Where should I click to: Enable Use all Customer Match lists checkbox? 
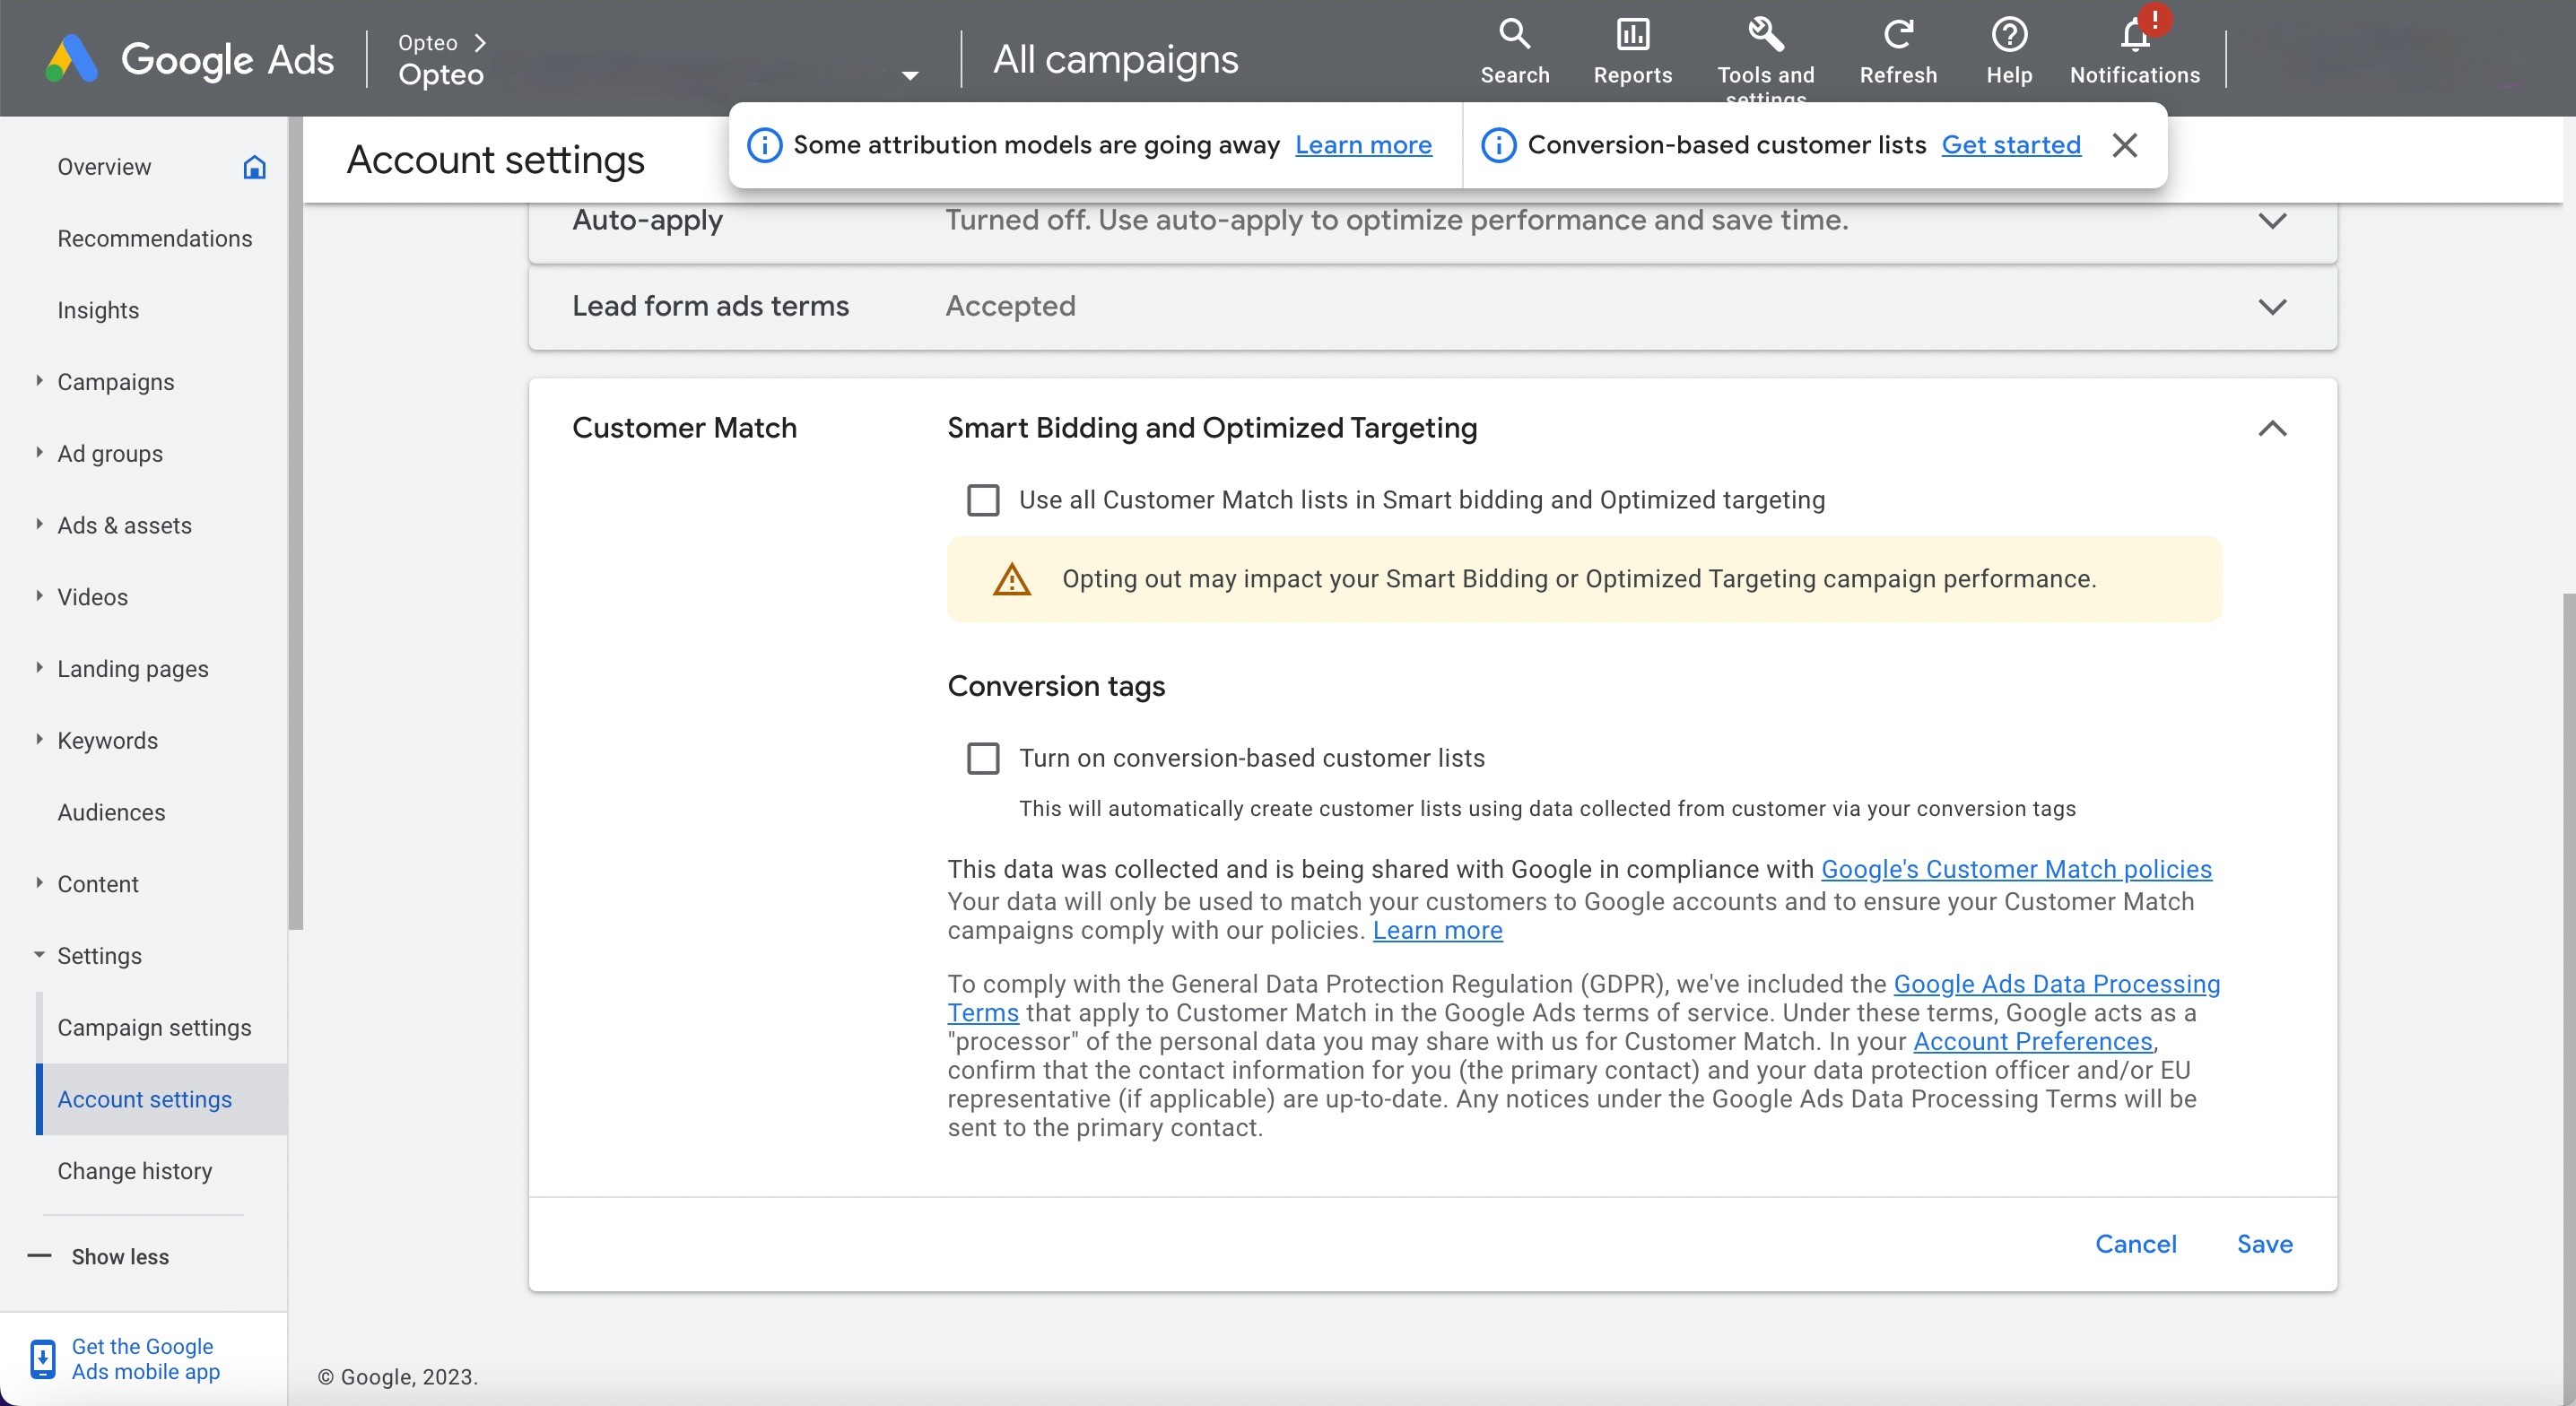[982, 500]
